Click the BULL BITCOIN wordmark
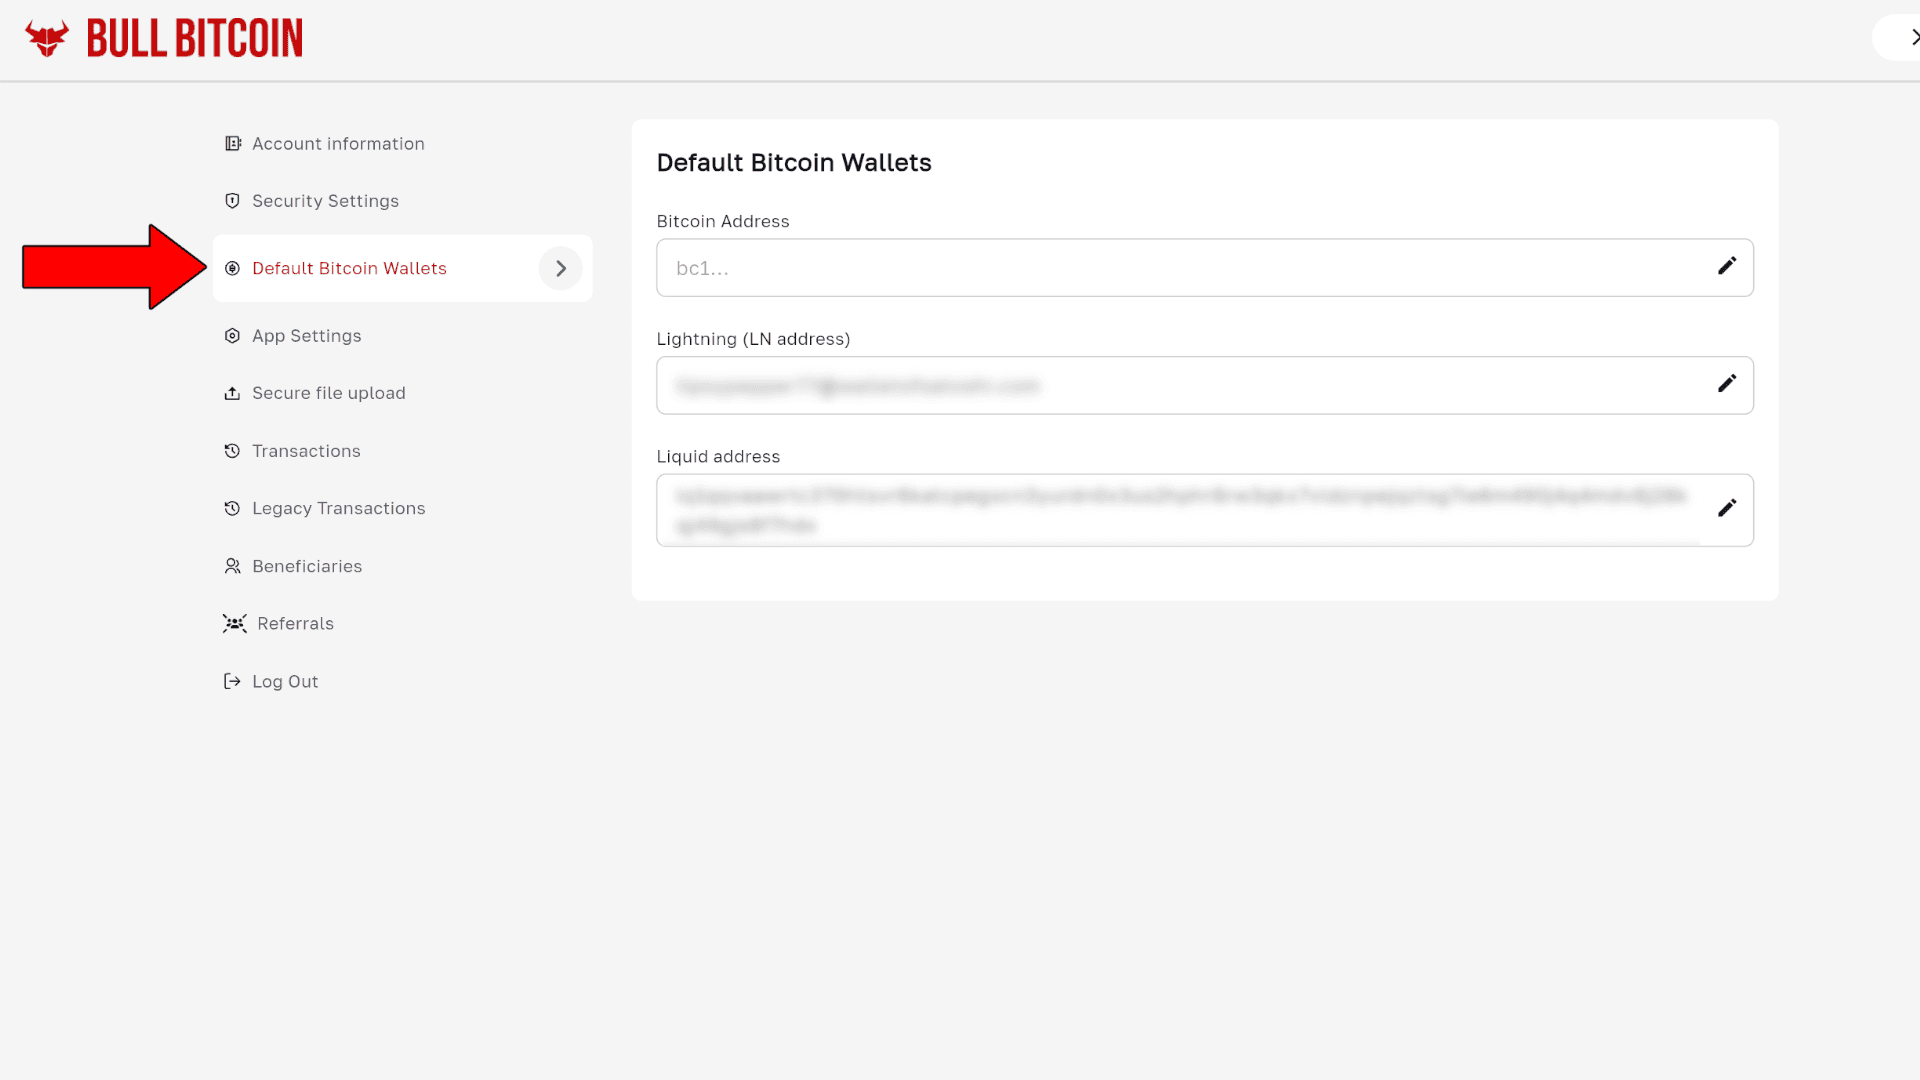This screenshot has width=1920, height=1080. tap(194, 38)
